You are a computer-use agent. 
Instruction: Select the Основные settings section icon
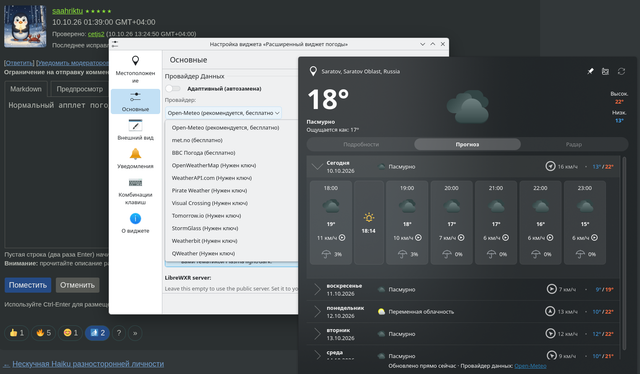click(135, 97)
